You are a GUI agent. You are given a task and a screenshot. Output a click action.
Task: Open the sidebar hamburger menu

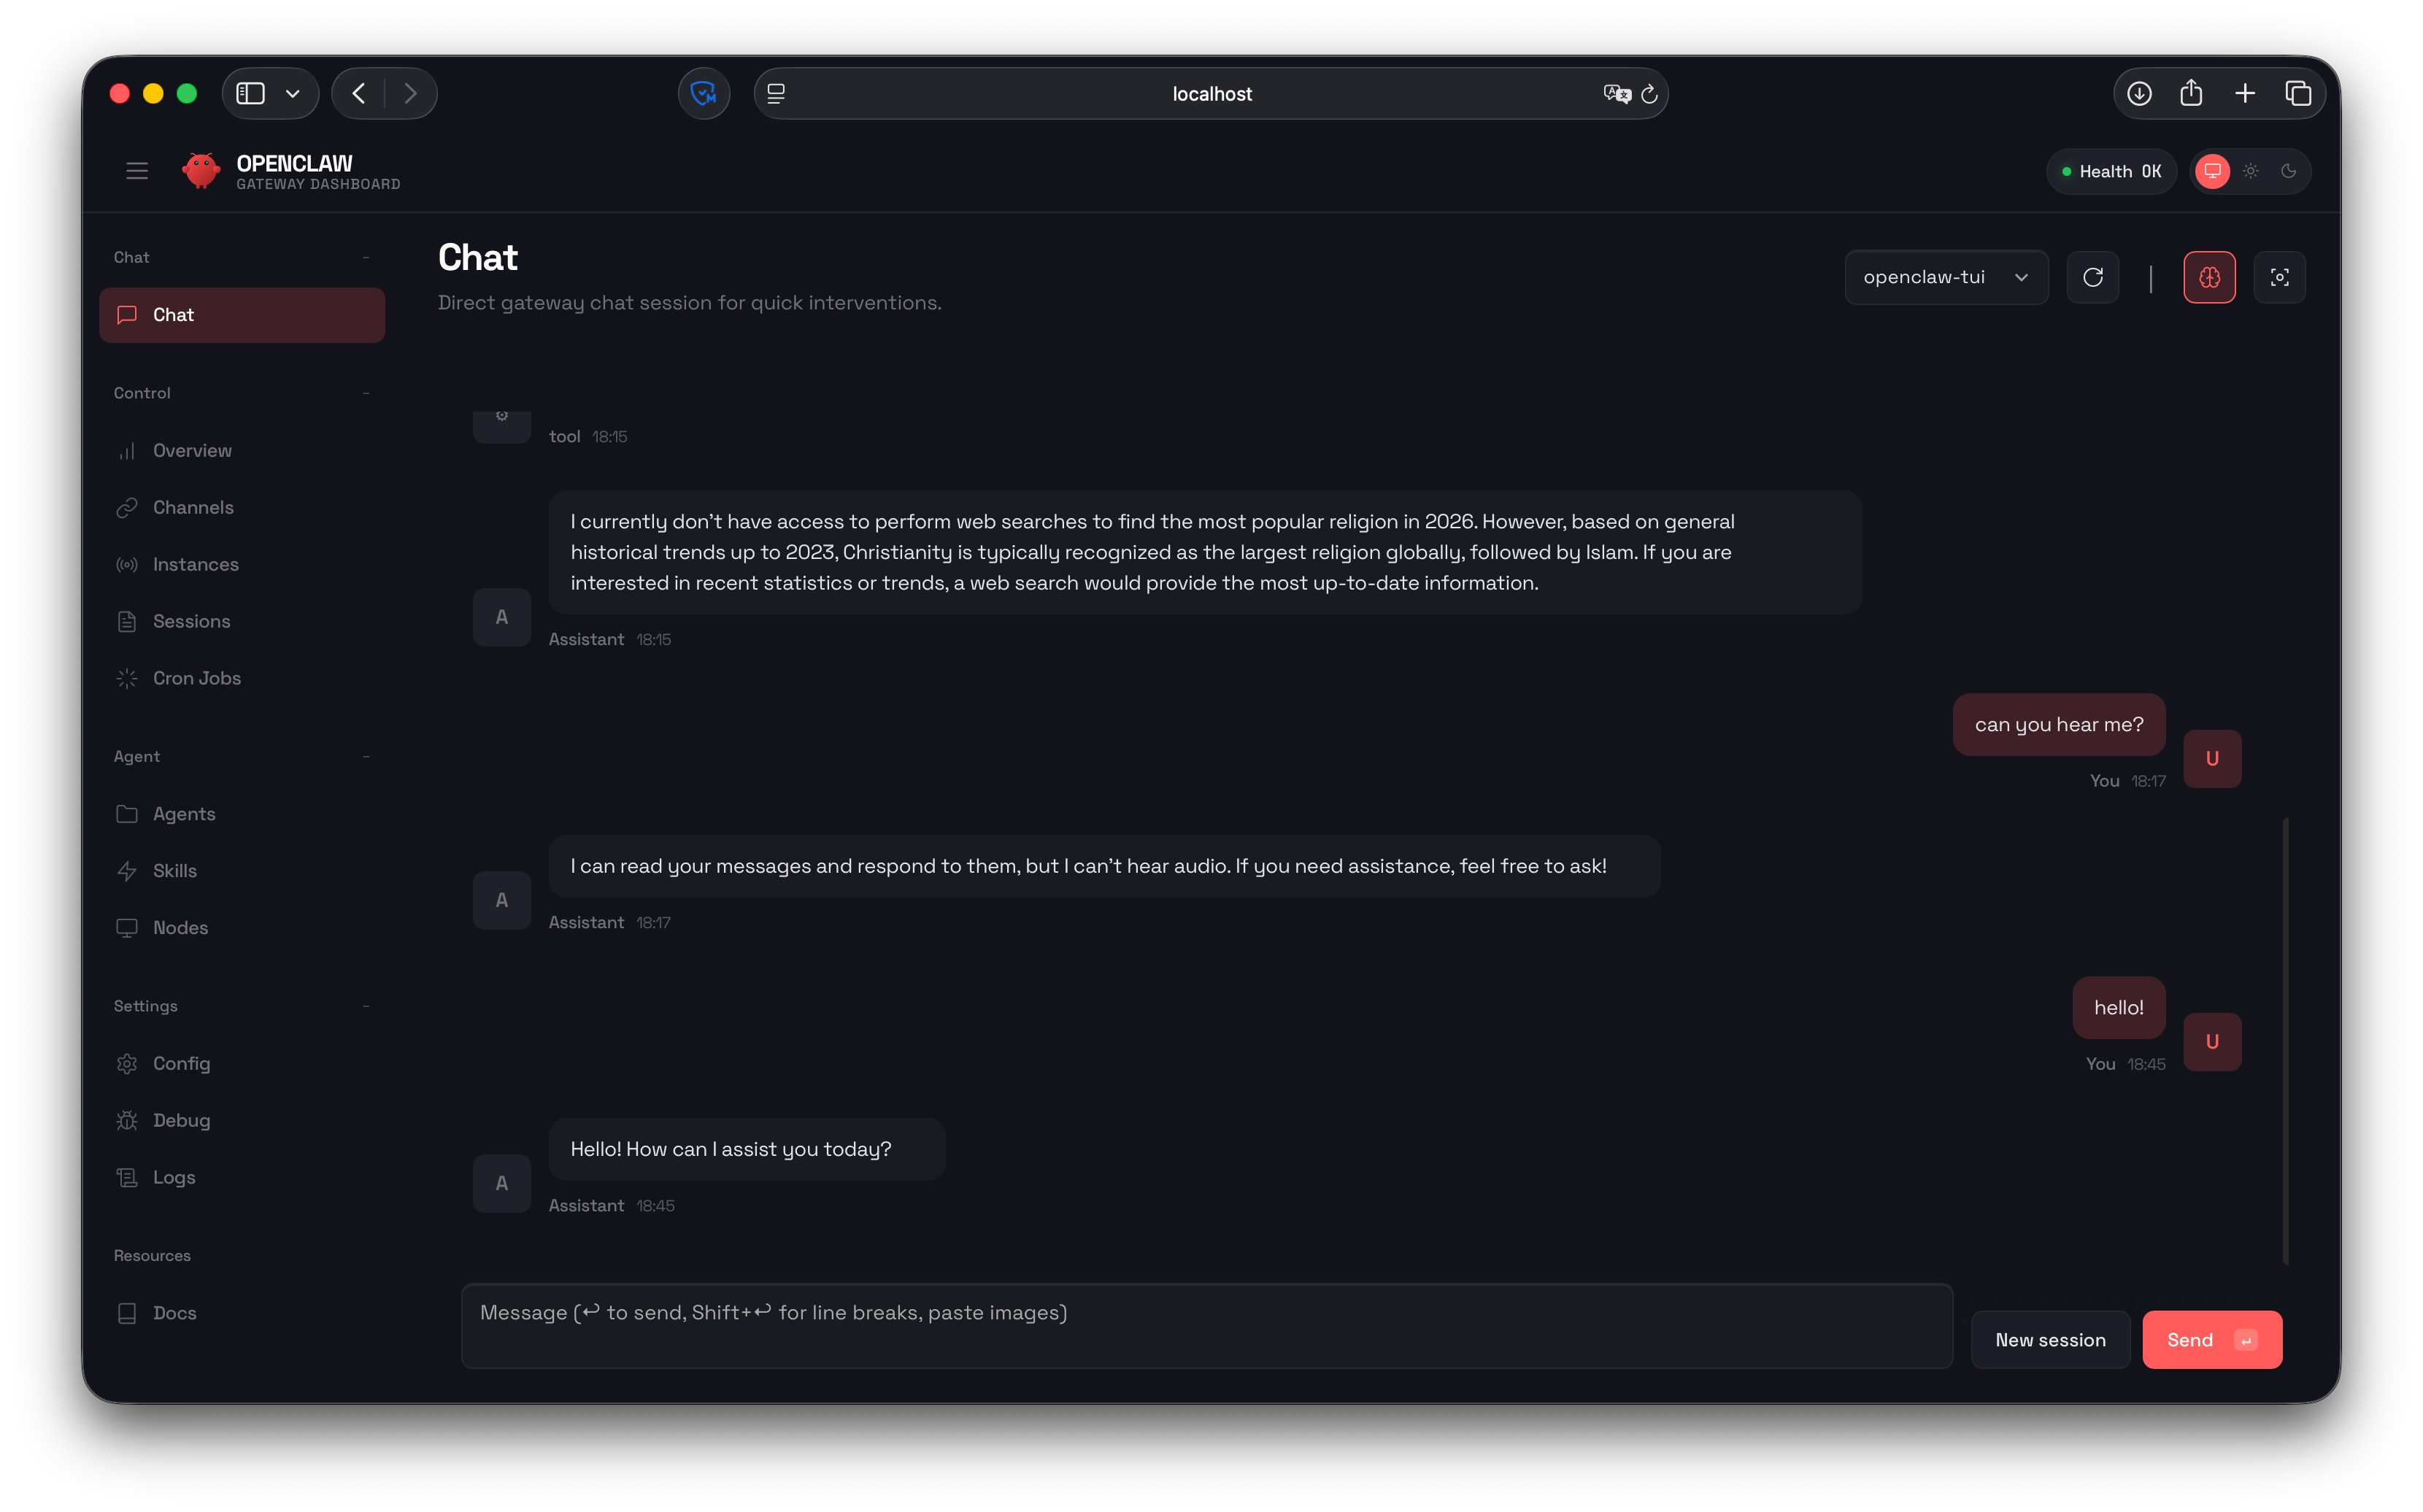point(137,170)
